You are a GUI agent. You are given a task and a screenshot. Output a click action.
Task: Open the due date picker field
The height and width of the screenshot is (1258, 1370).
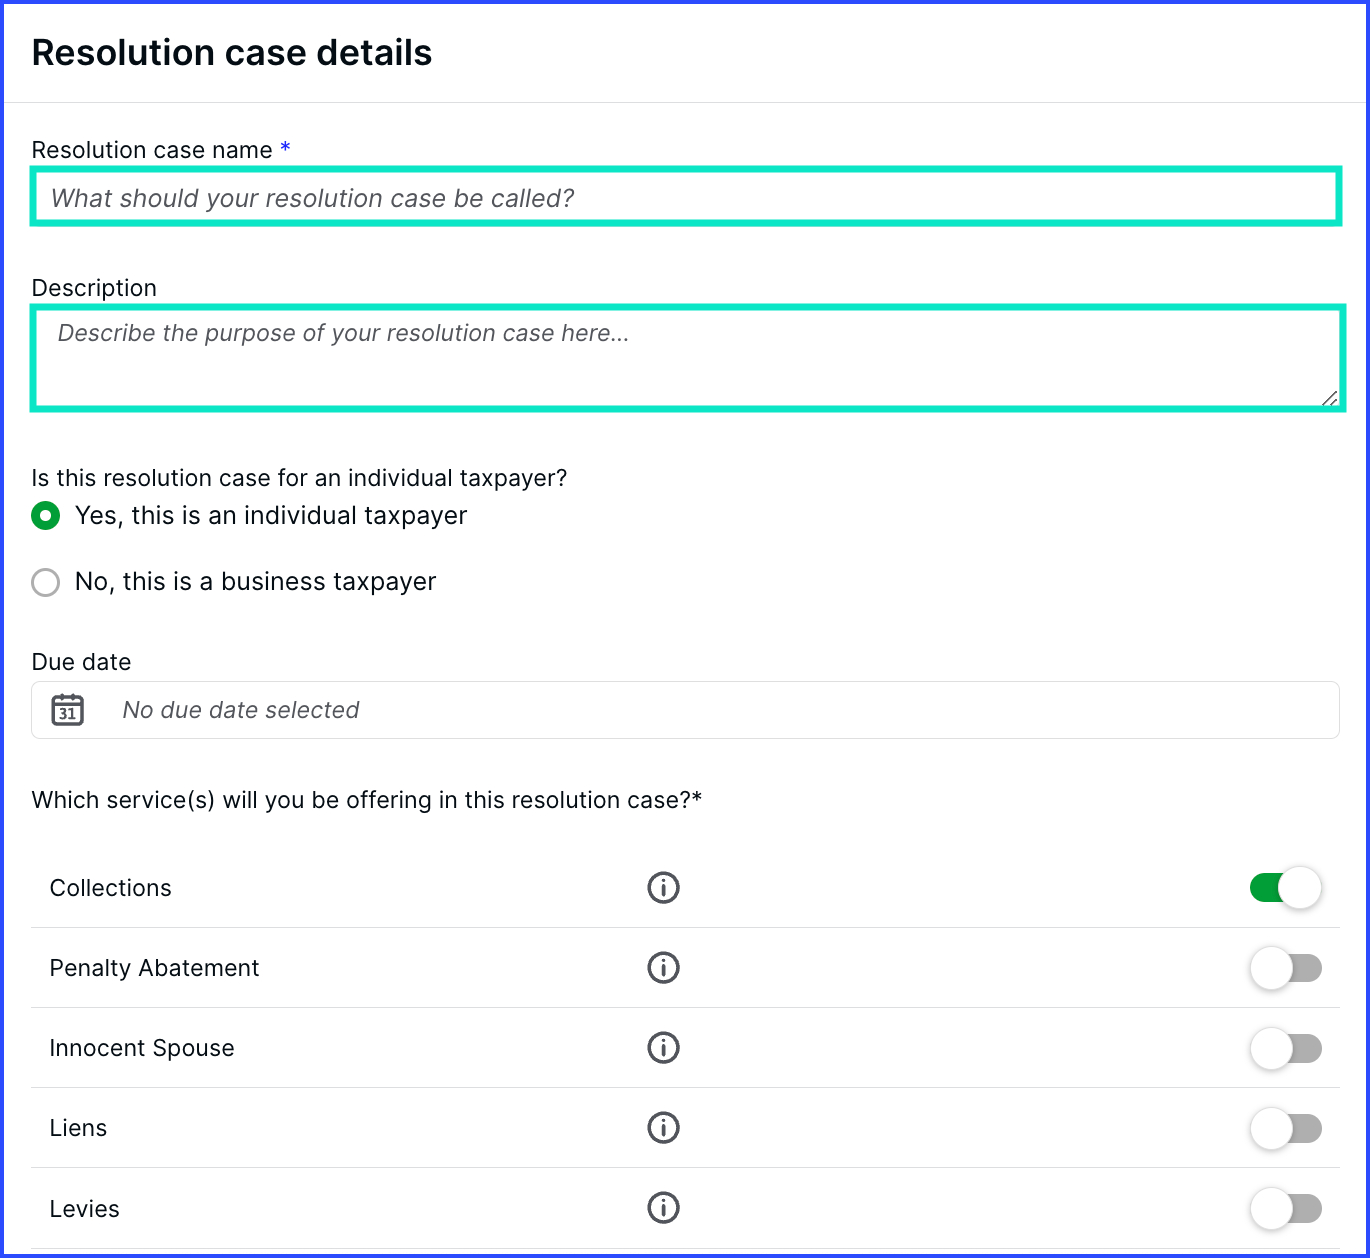pos(685,710)
